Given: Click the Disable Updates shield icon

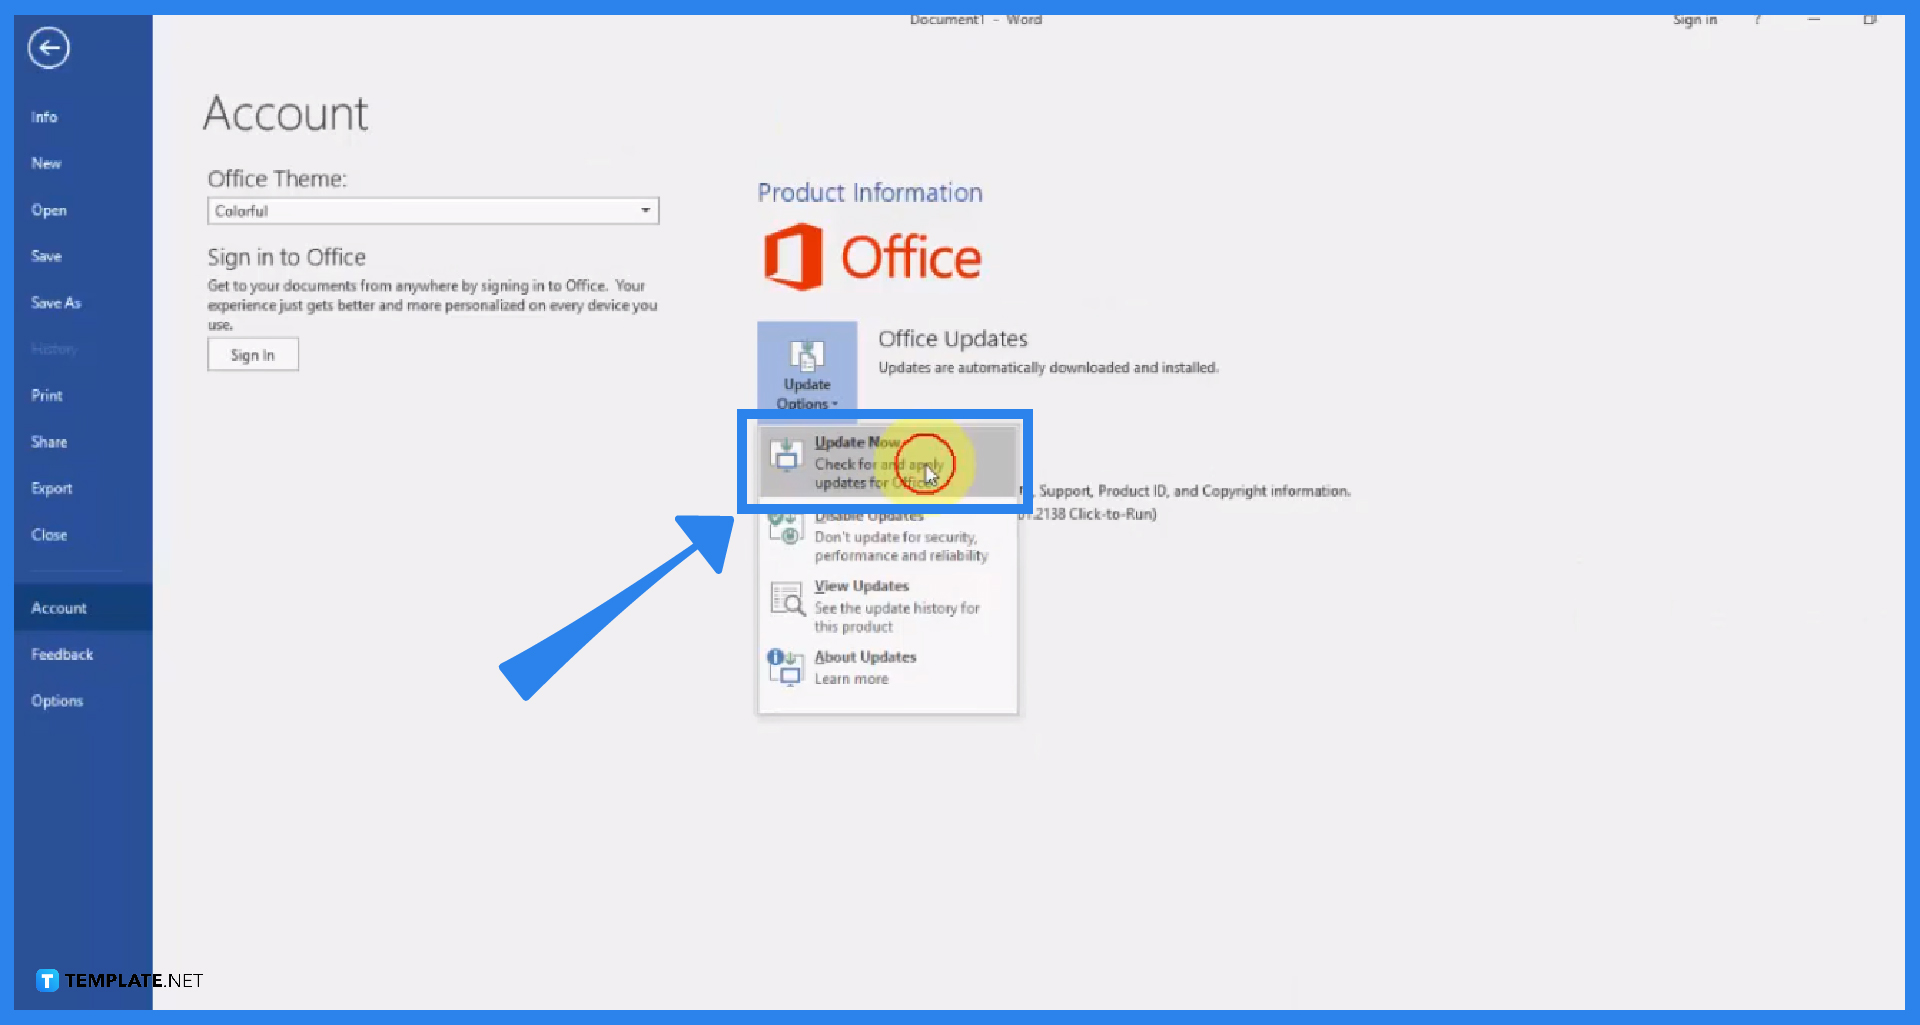Looking at the screenshot, I should click(x=787, y=527).
